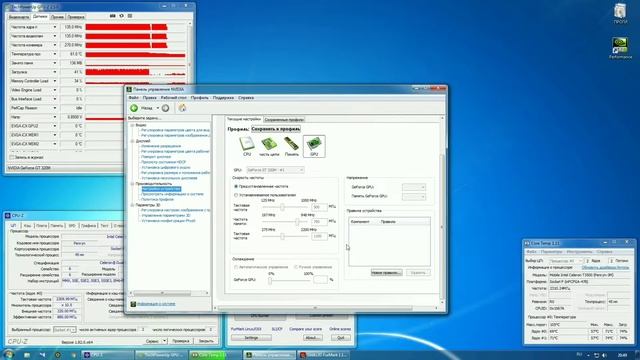Viewport: 640px width, 360px height.
Task: Select the GPU component icon
Action: click(314, 146)
